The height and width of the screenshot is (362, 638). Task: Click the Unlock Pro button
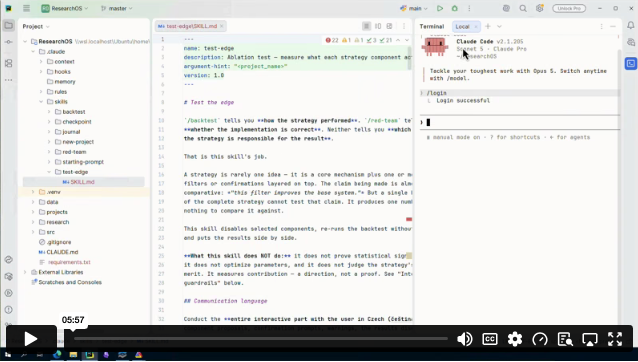coord(569,8)
